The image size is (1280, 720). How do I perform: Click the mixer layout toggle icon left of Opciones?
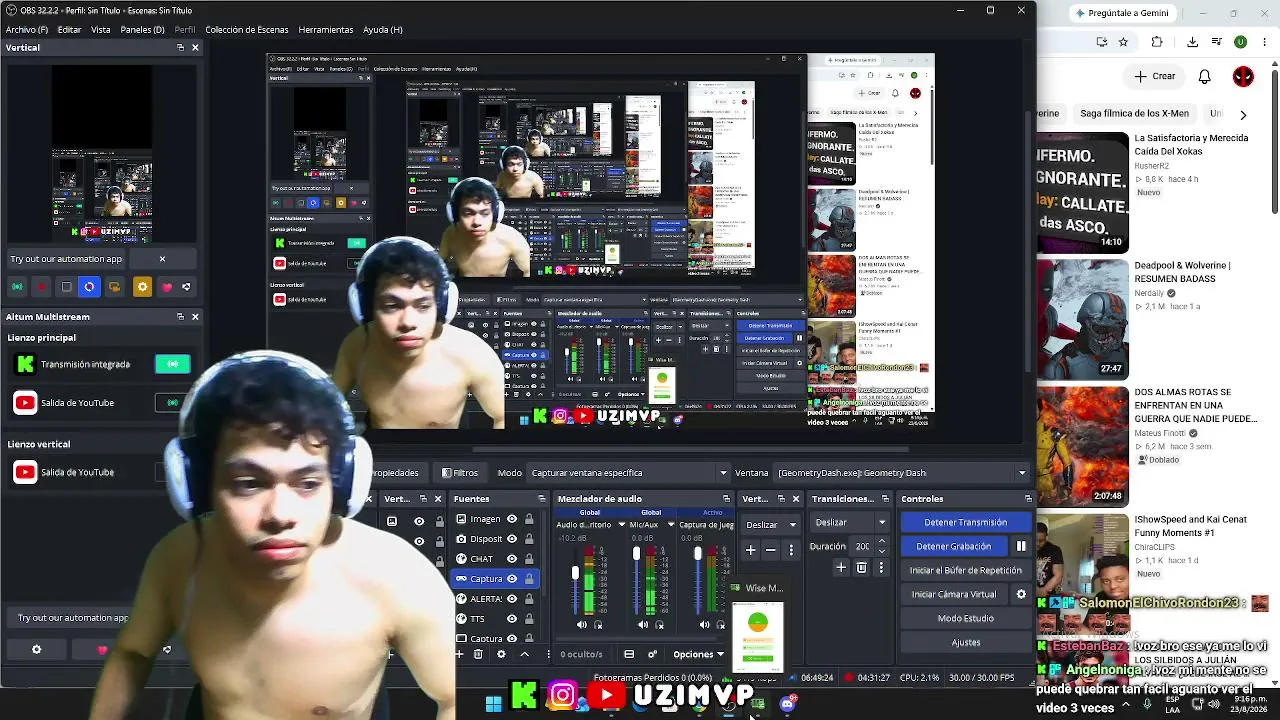click(629, 654)
